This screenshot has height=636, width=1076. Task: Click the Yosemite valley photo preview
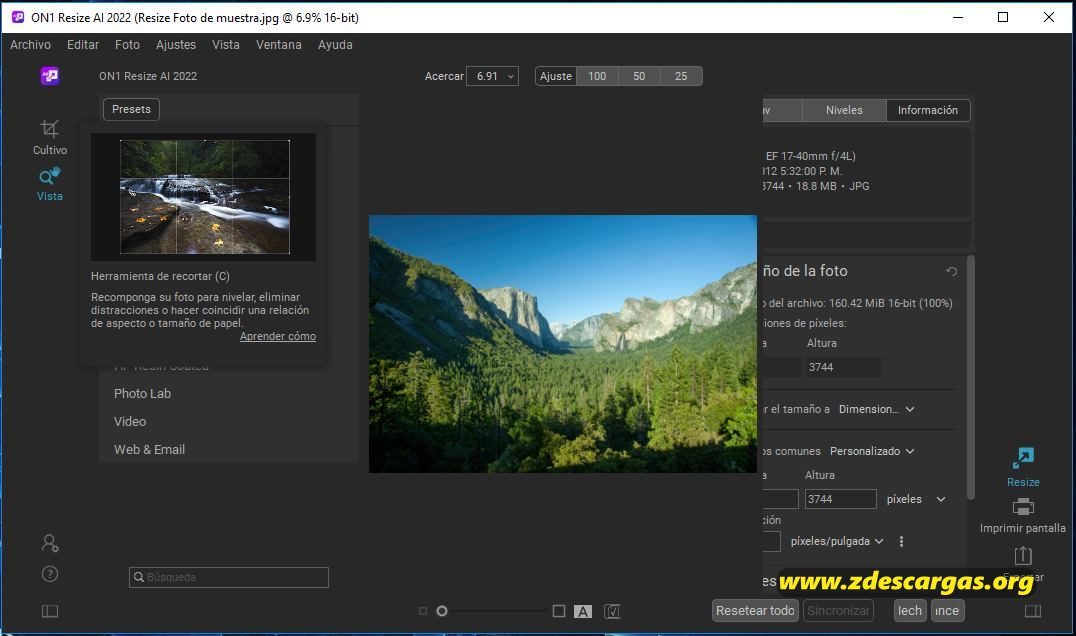point(563,344)
